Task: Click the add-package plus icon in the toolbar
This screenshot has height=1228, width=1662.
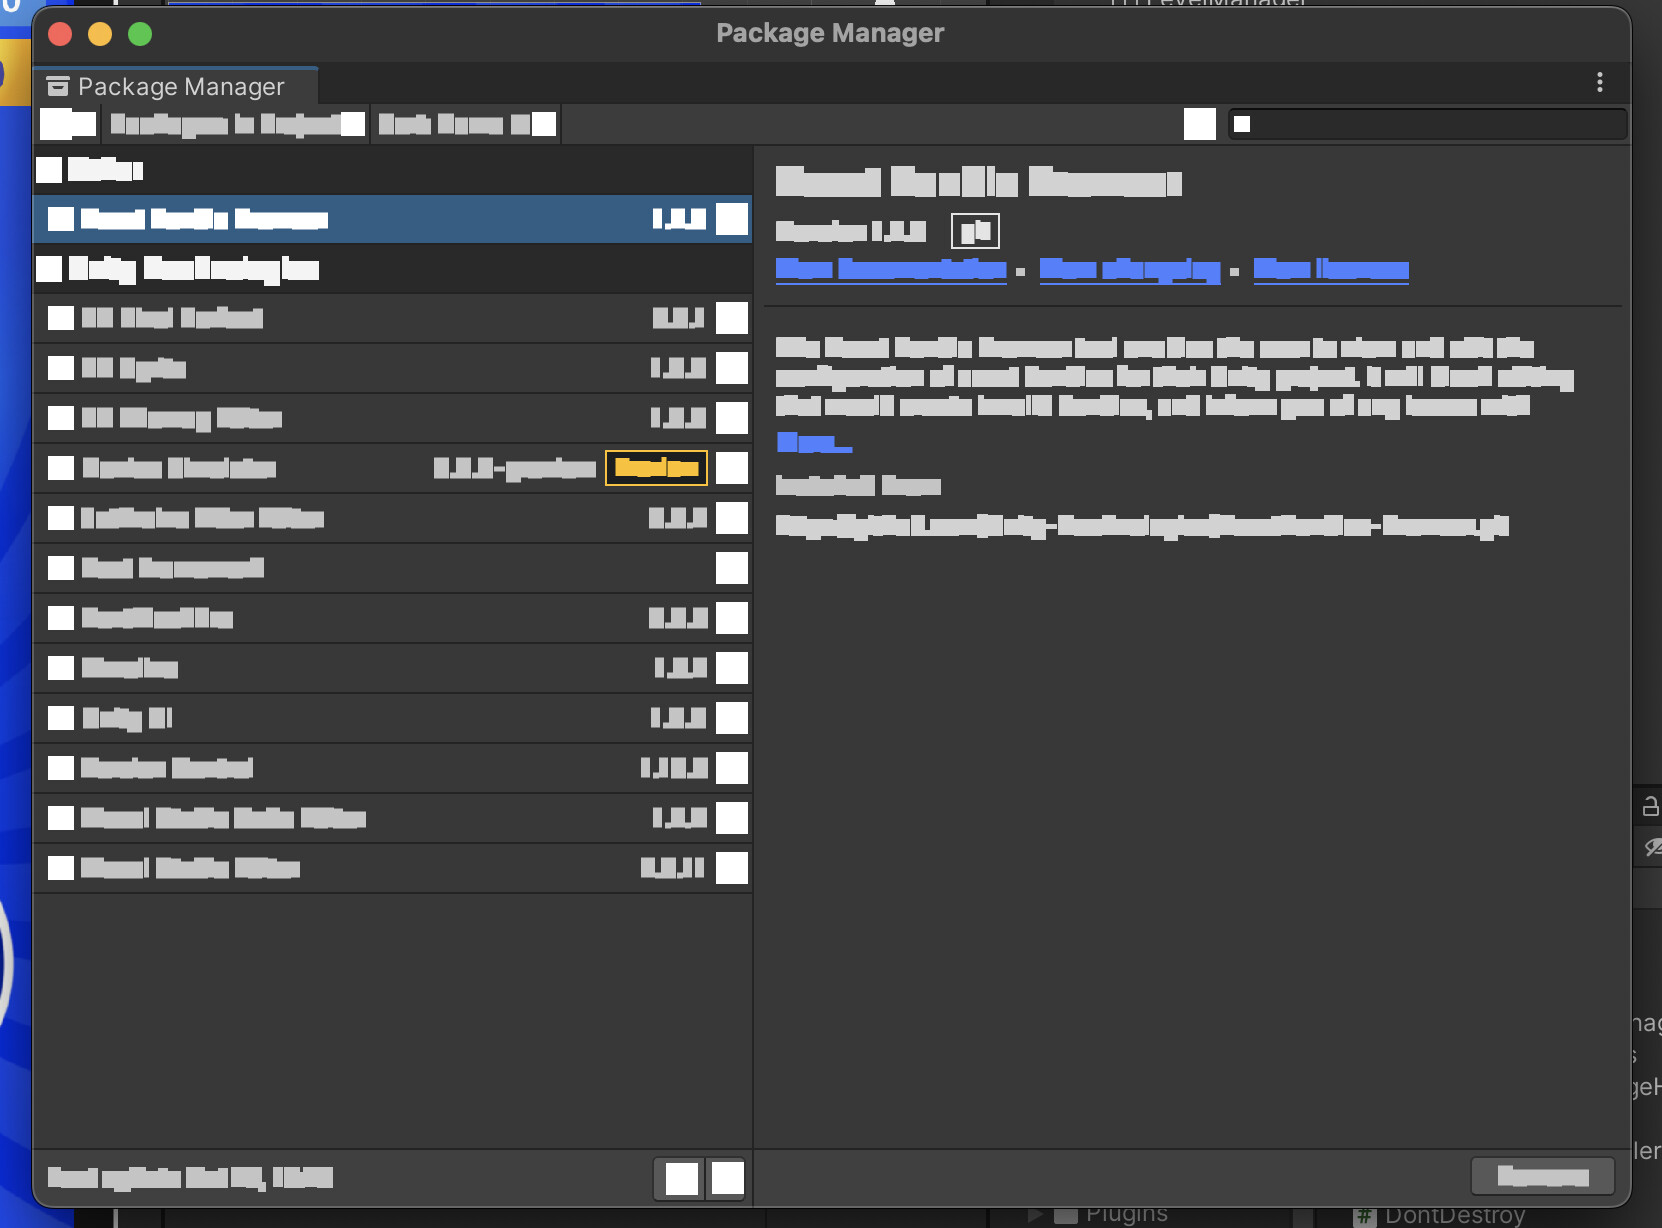Action: coord(67,123)
